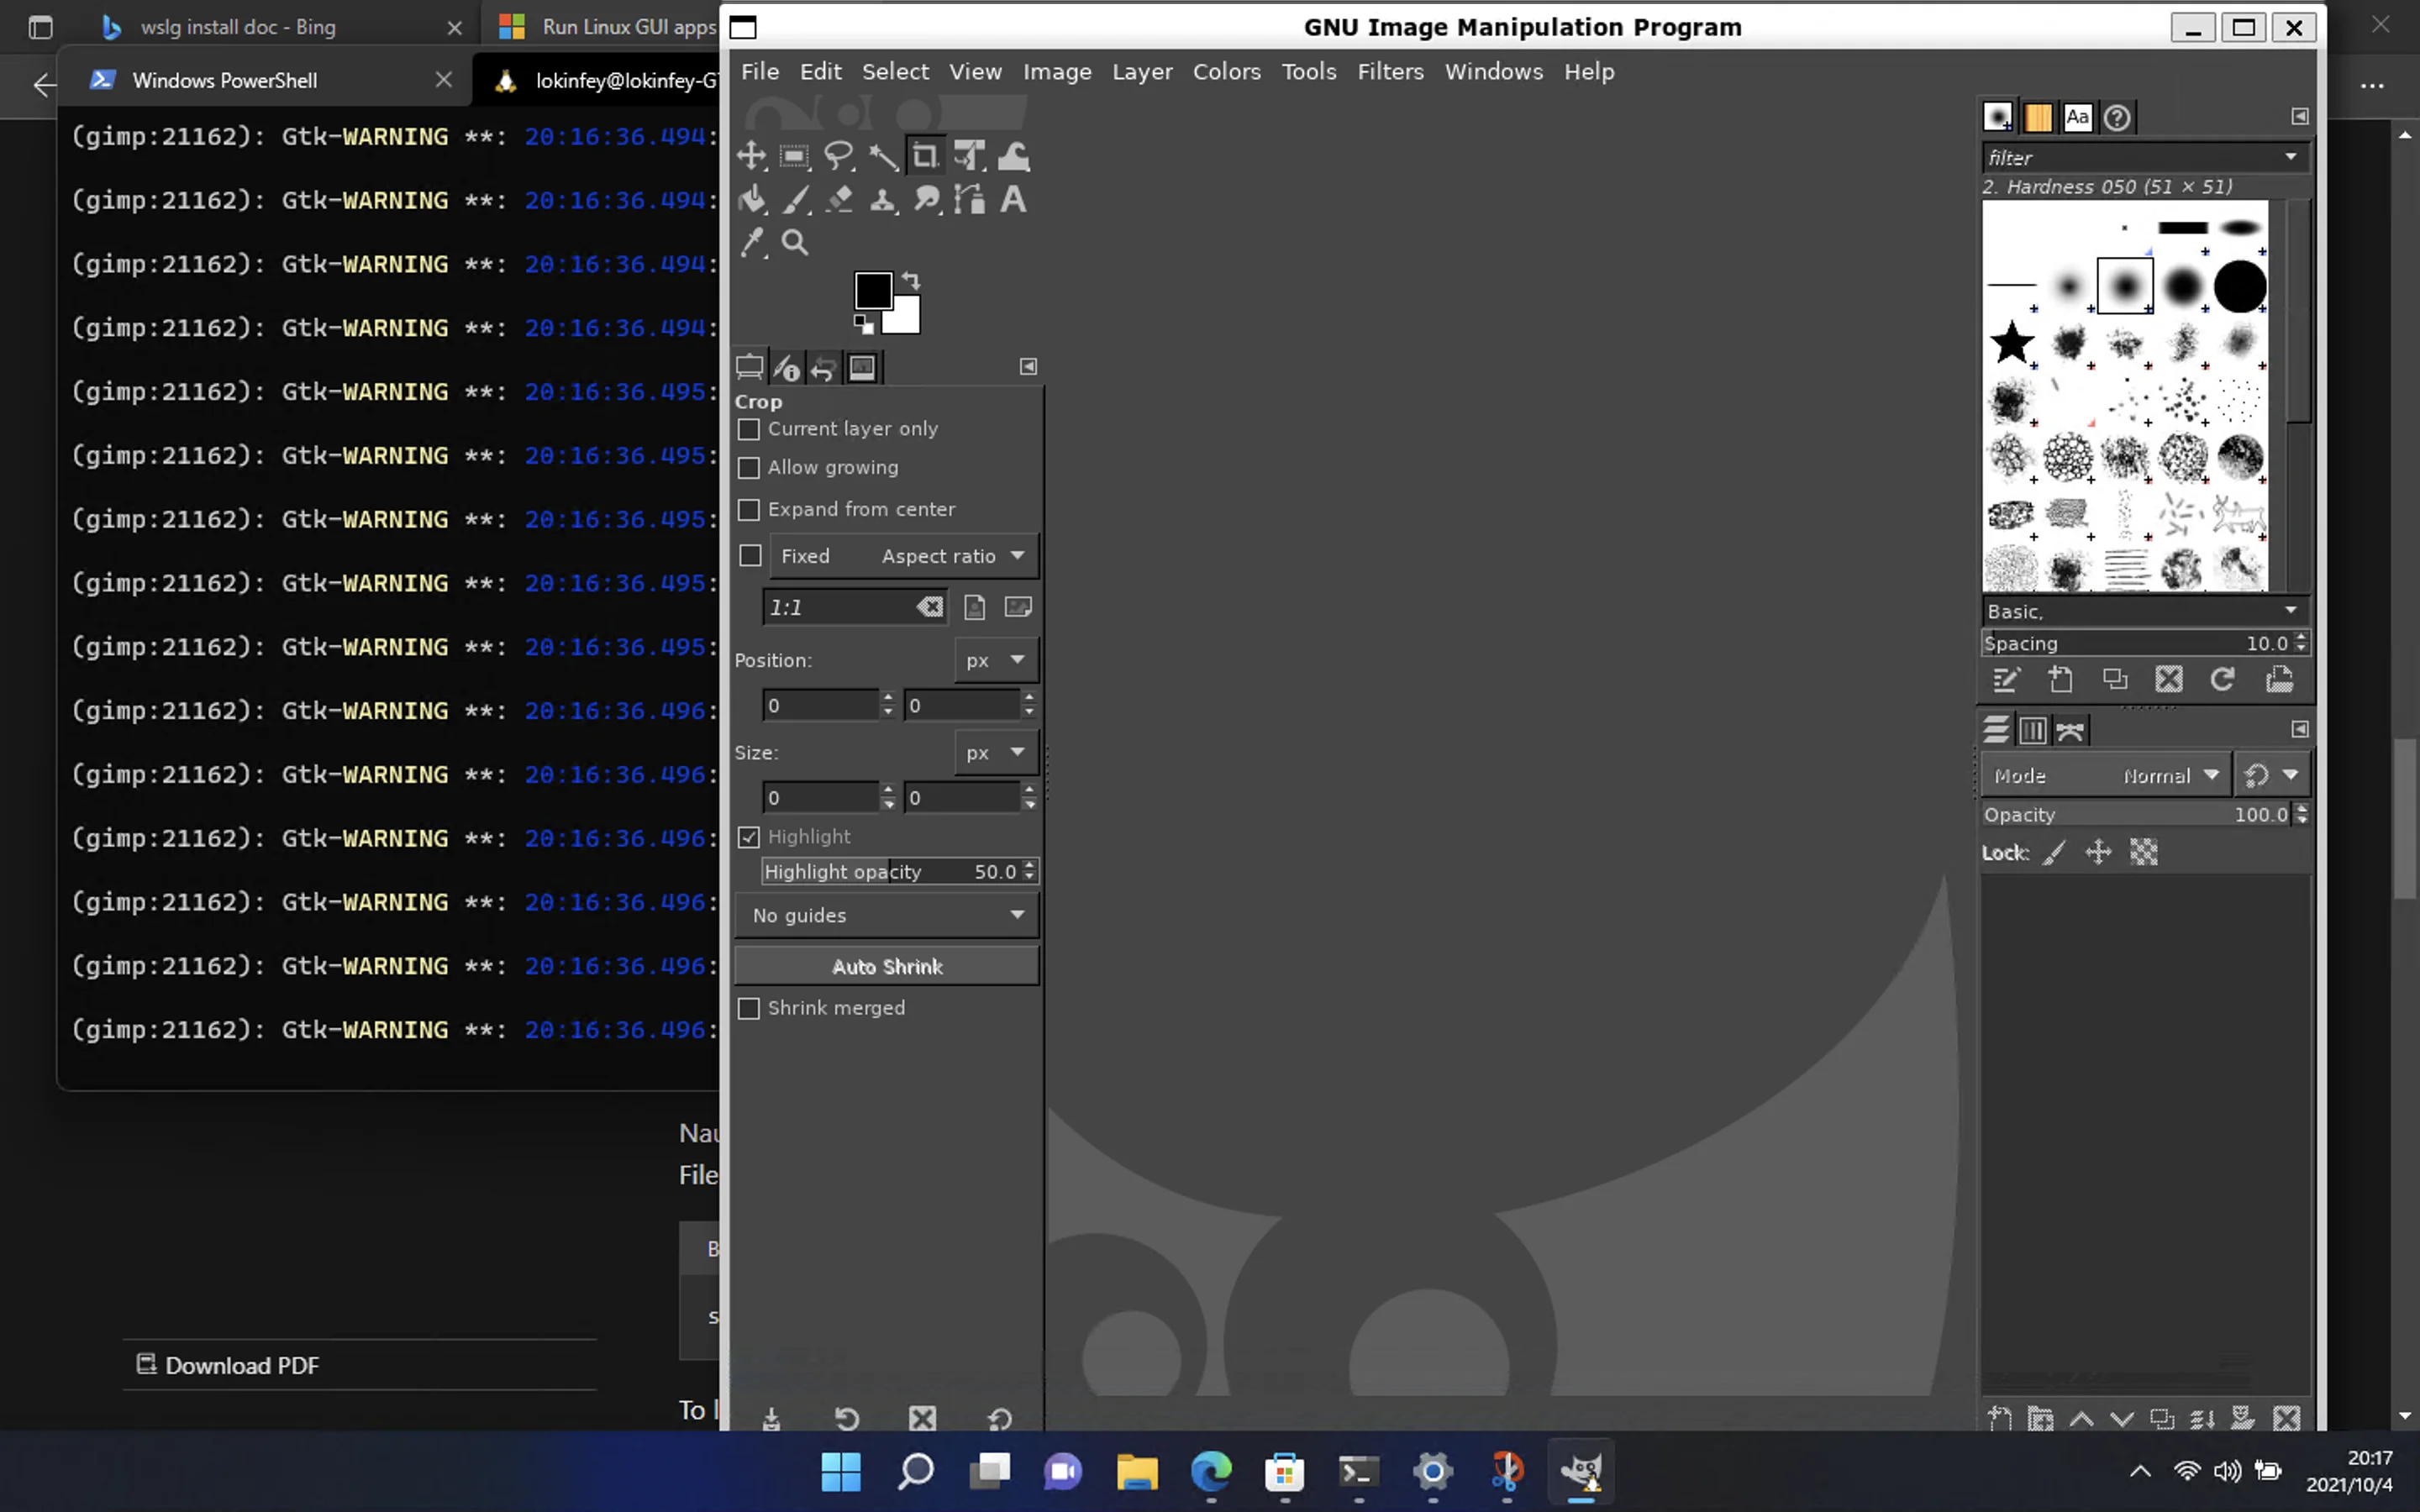This screenshot has height=1512, width=2420.
Task: Select the Move tool in toolbox
Action: coord(751,156)
